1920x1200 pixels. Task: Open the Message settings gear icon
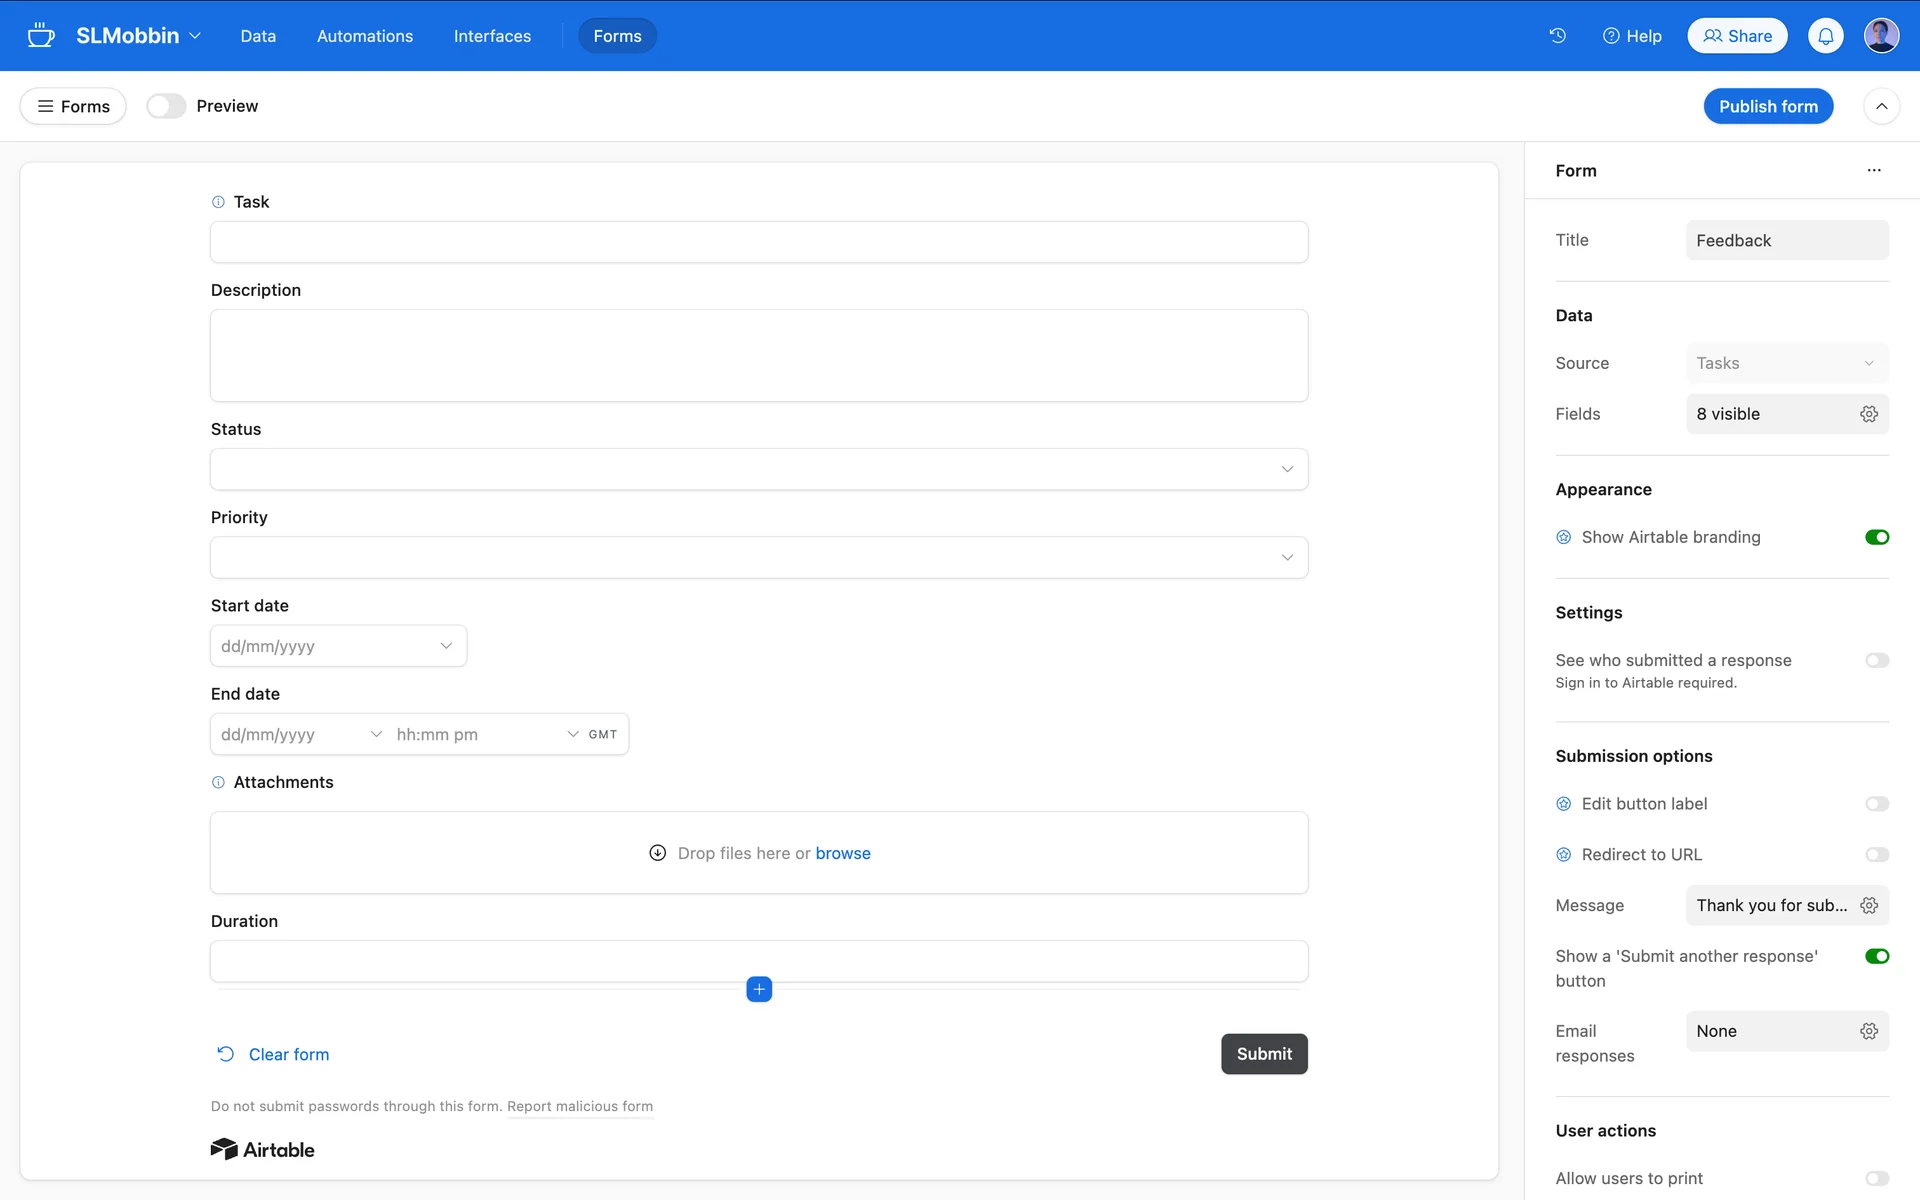(x=1868, y=905)
